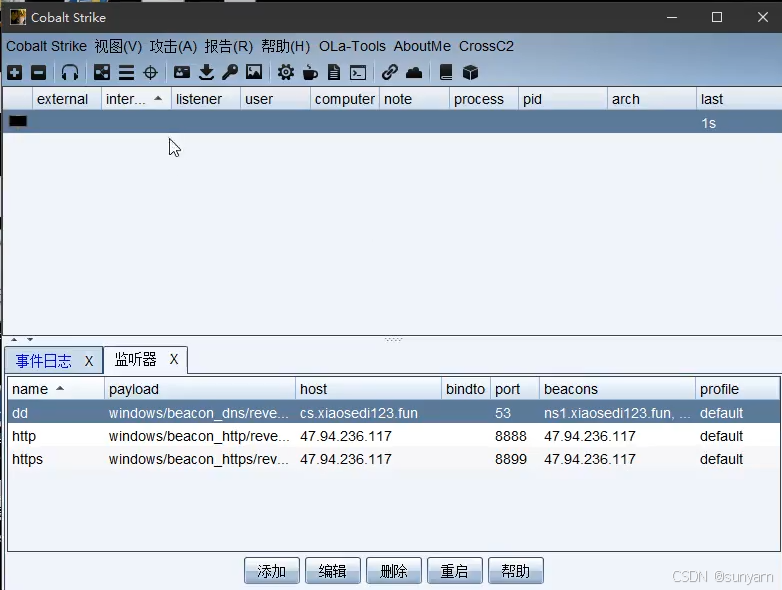
Task: Open help via the book icon
Action: (x=446, y=73)
